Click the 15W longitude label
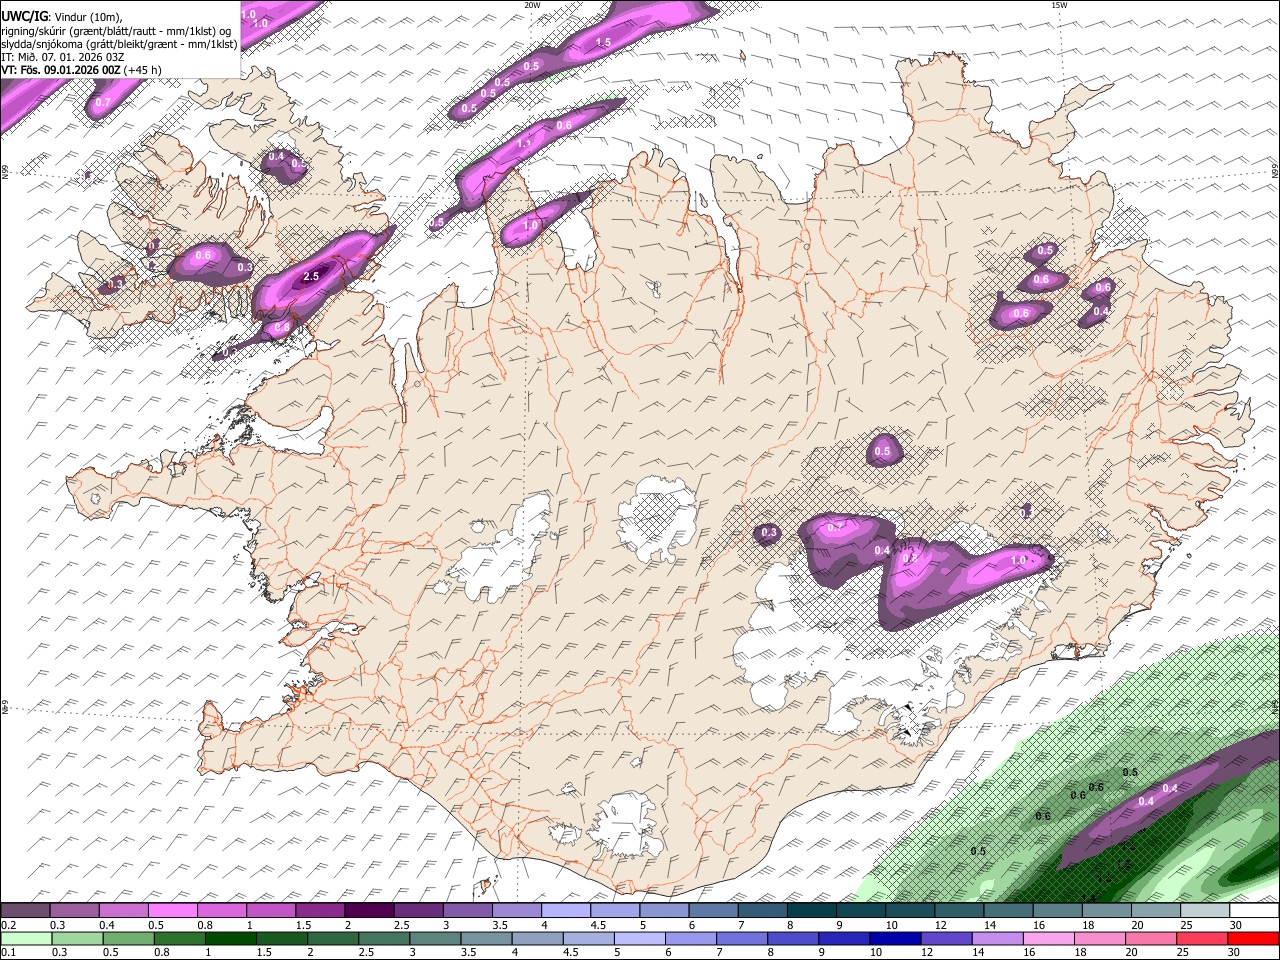Screen dimensions: 1280x960 (x=1059, y=5)
